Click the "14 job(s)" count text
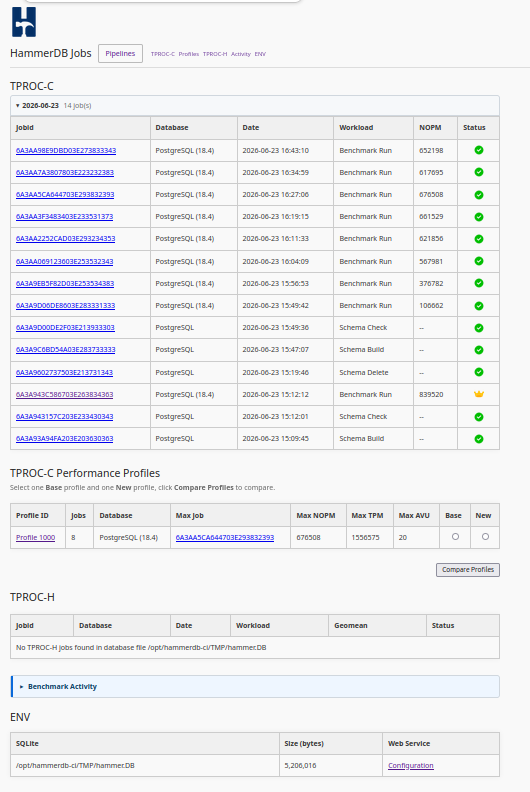The height and width of the screenshot is (792, 530). pos(77,106)
